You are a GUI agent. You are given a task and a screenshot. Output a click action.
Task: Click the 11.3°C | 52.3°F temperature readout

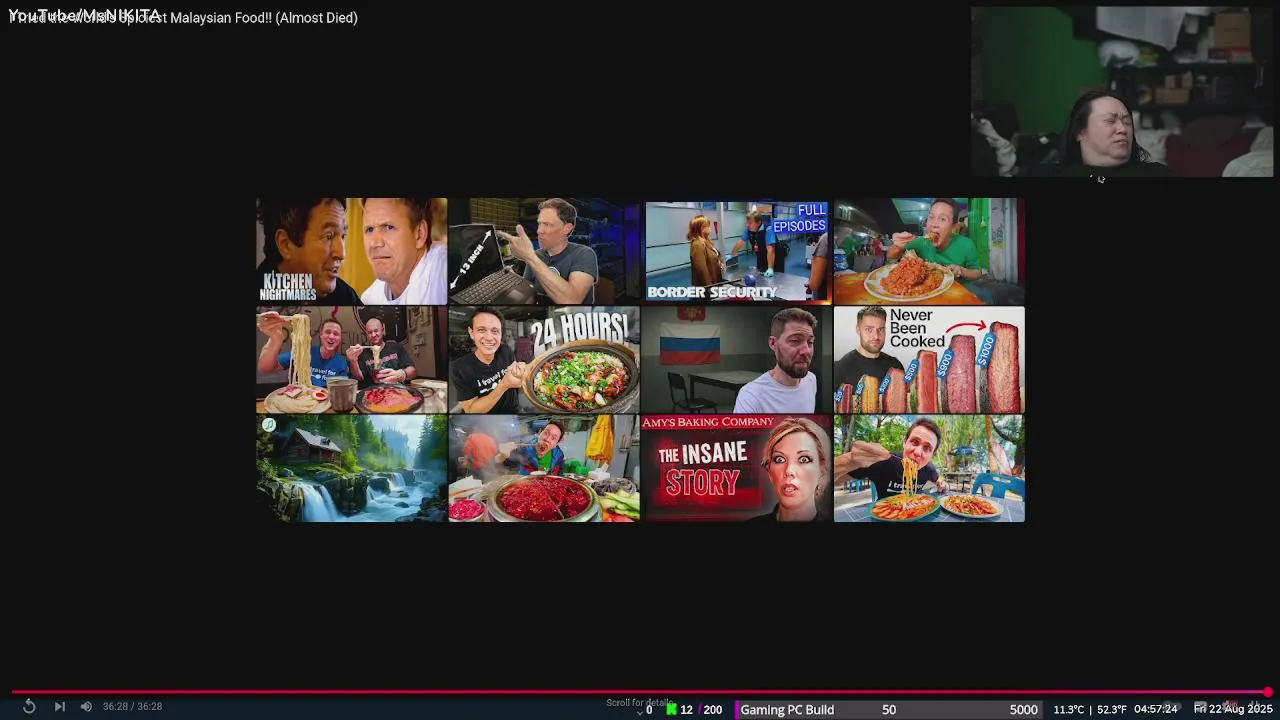[x=1090, y=709]
